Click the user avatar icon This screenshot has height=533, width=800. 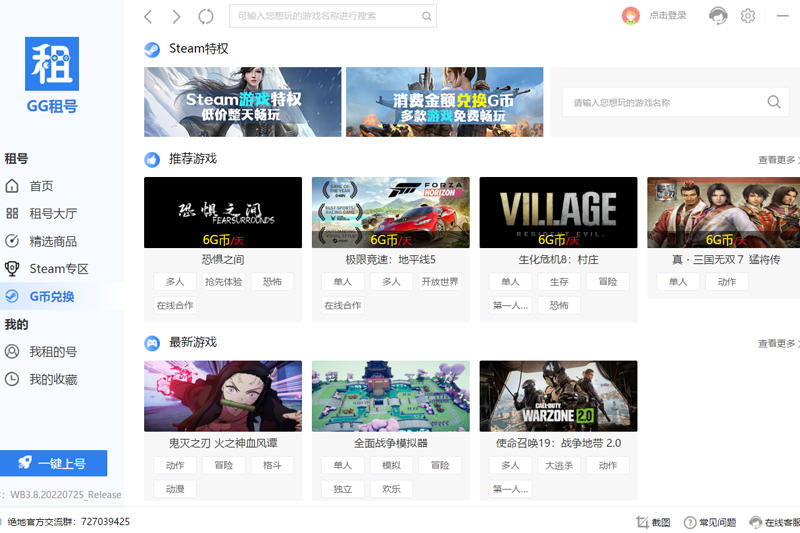coord(631,15)
